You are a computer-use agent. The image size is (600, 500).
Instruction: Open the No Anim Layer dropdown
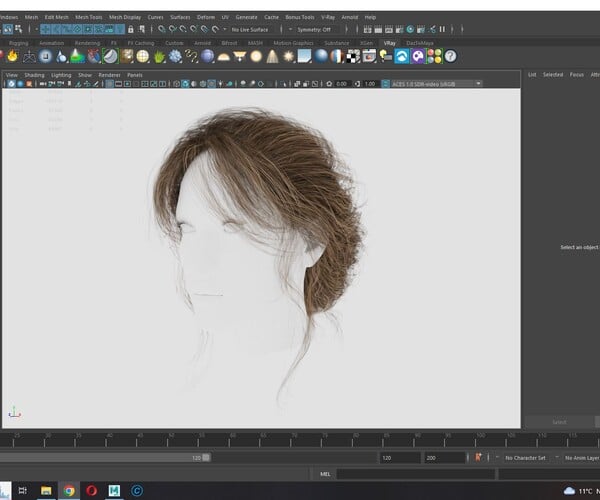[x=582, y=458]
